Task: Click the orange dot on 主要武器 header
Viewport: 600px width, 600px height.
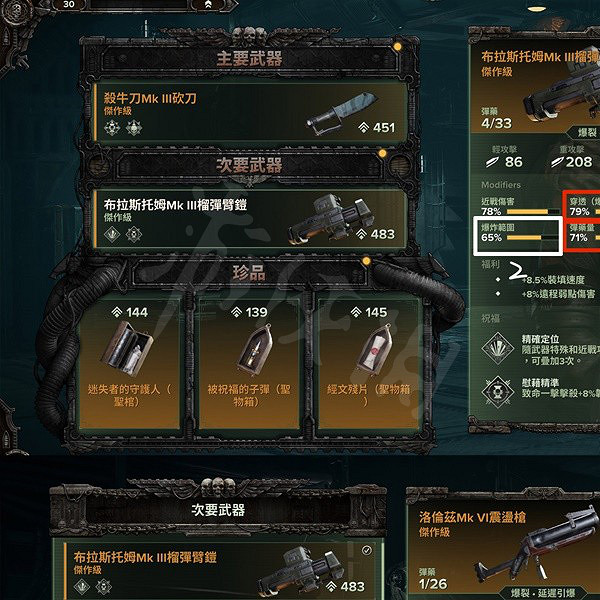Action: coord(398,47)
